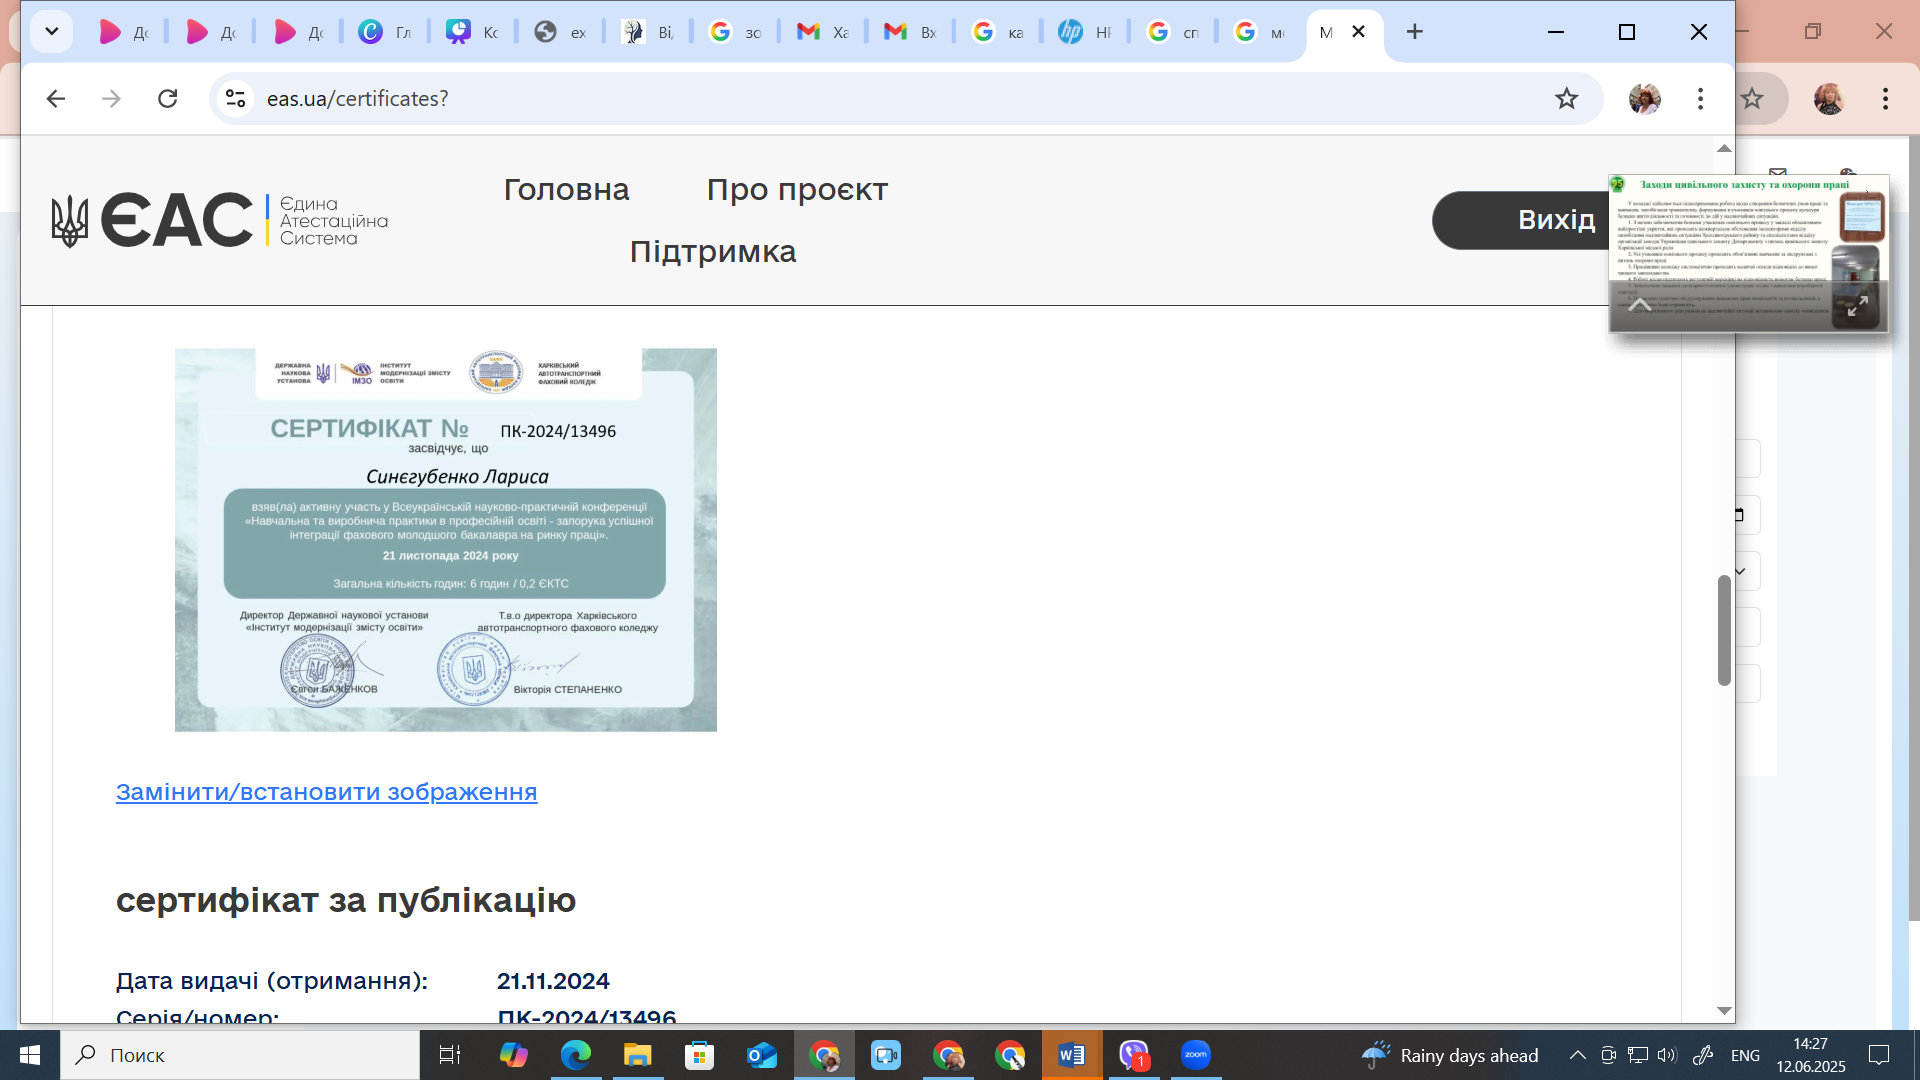Screen dimensions: 1920x1080
Task: Expand the picture-in-picture preview window
Action: [1857, 306]
